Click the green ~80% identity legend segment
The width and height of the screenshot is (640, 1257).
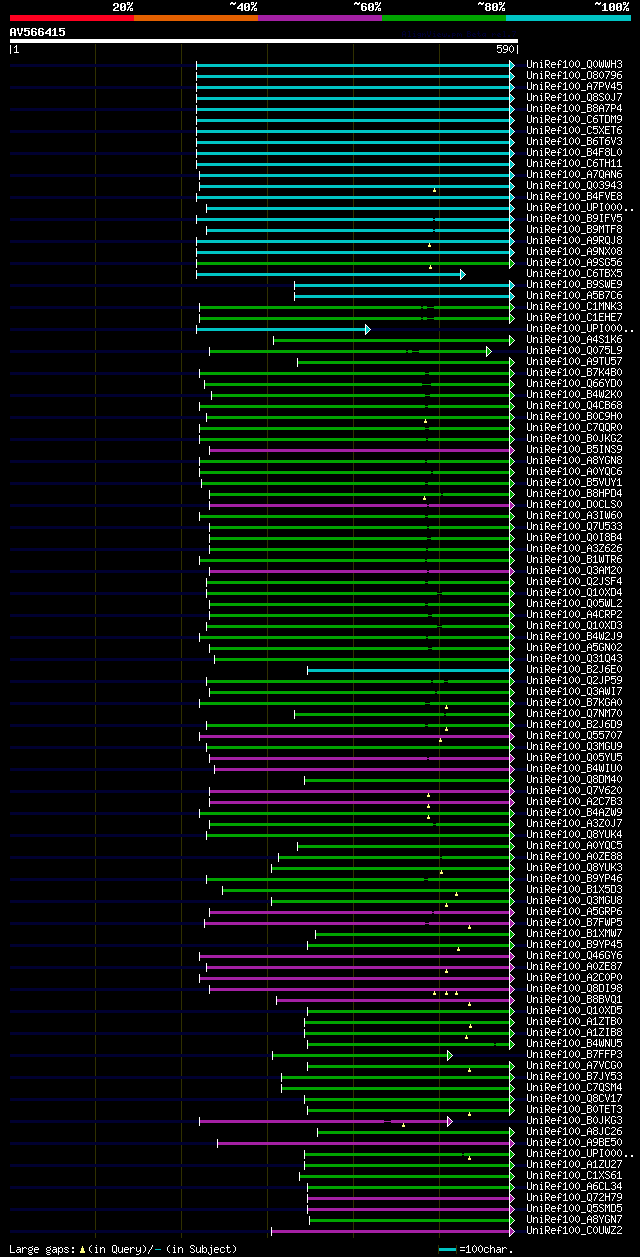pos(444,18)
